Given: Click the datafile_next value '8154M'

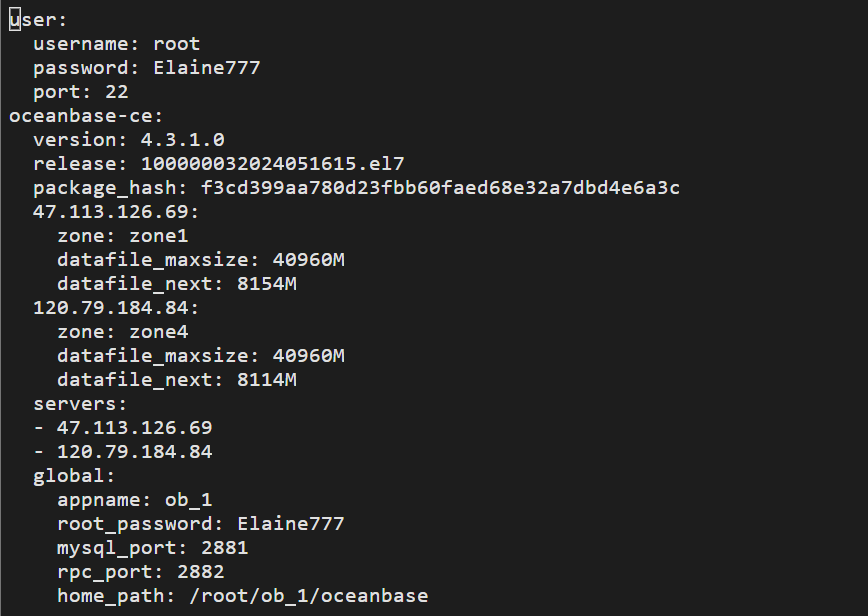Looking at the screenshot, I should (x=267, y=283).
